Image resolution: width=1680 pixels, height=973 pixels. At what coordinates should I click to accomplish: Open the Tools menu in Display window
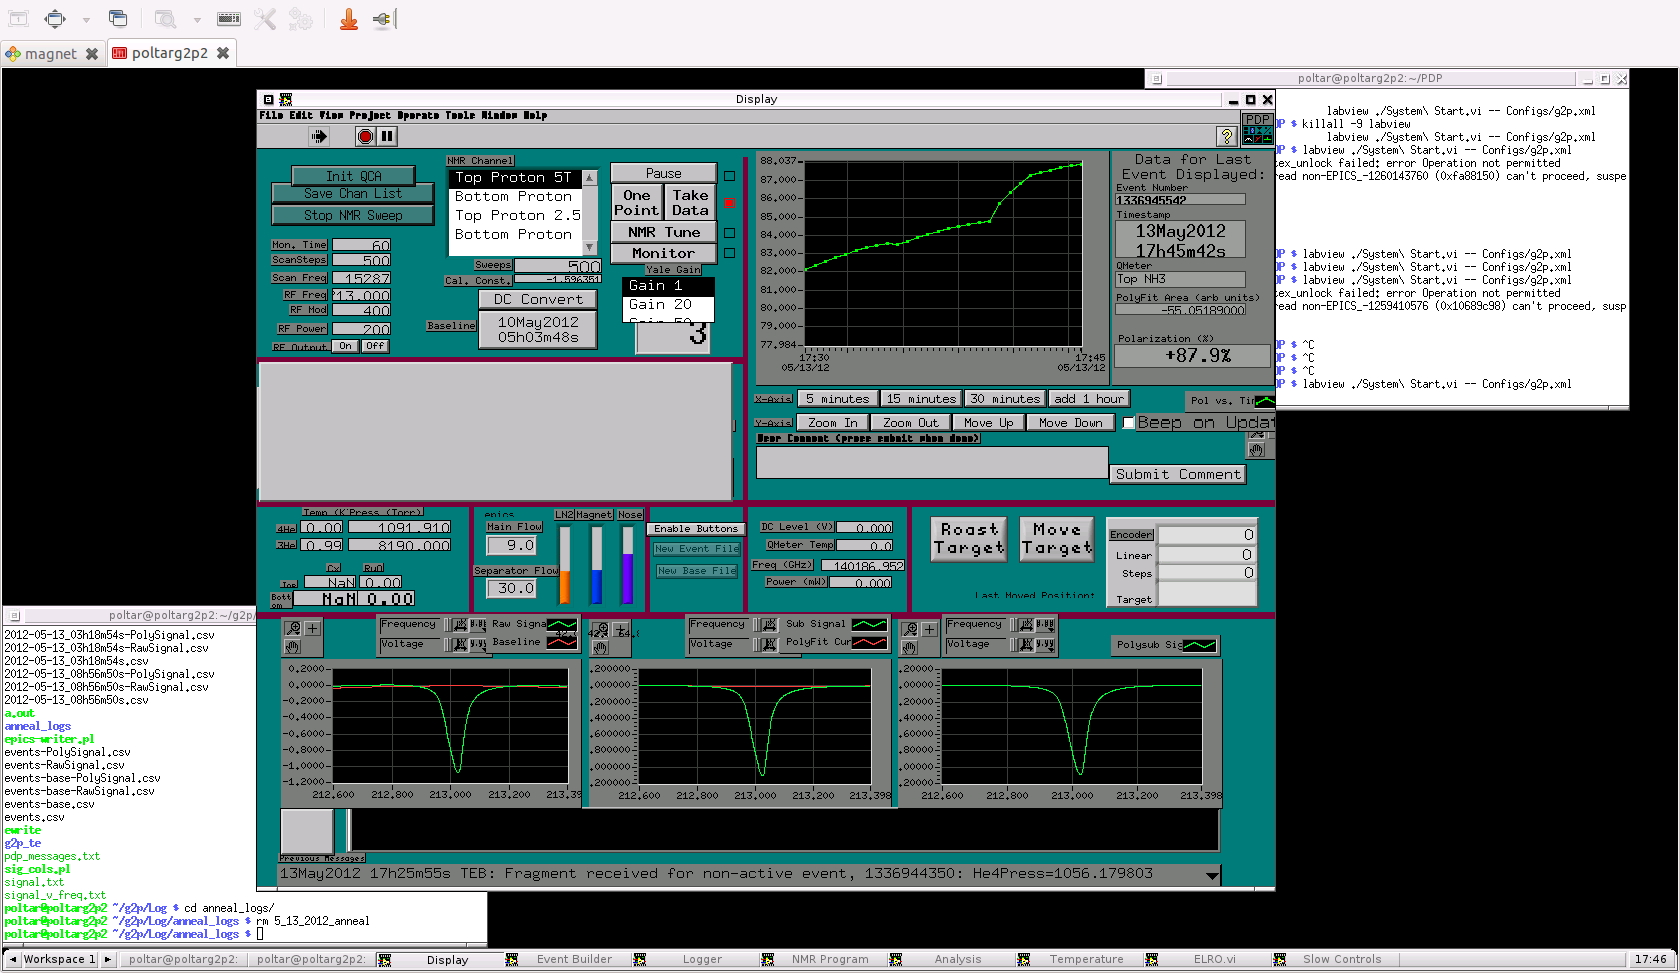click(x=460, y=116)
